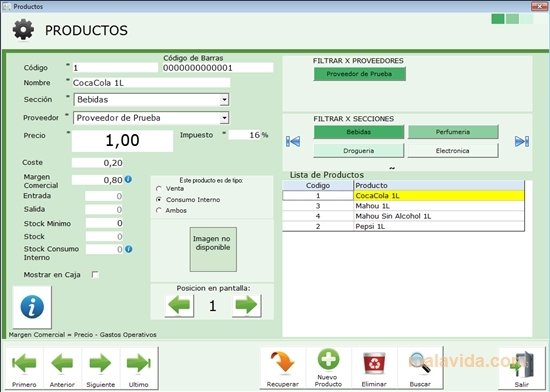Filter by Proveedor de Prueba
Screen dimensions: 550x392
[x=360, y=74]
